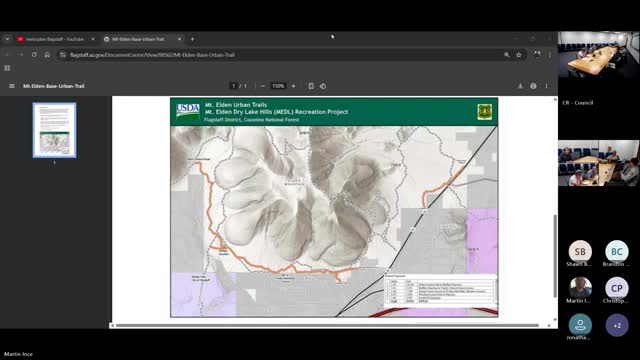Go to the browser home page

click(47, 55)
